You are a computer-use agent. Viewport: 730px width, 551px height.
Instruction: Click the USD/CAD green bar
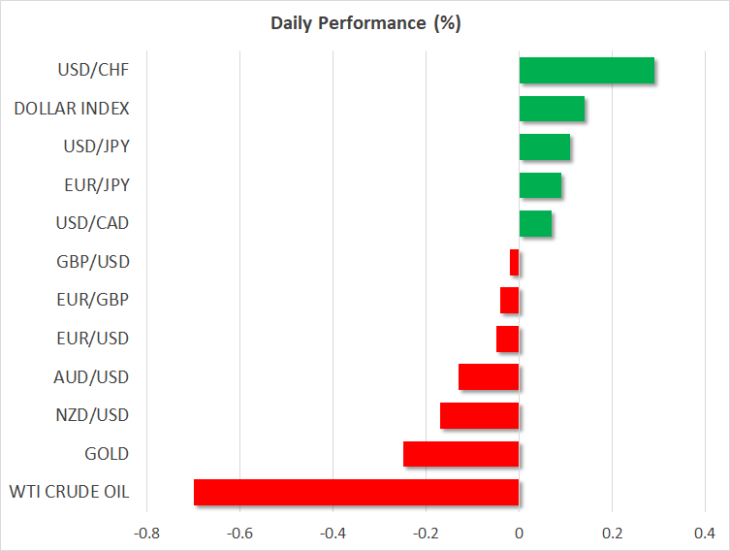(x=536, y=224)
